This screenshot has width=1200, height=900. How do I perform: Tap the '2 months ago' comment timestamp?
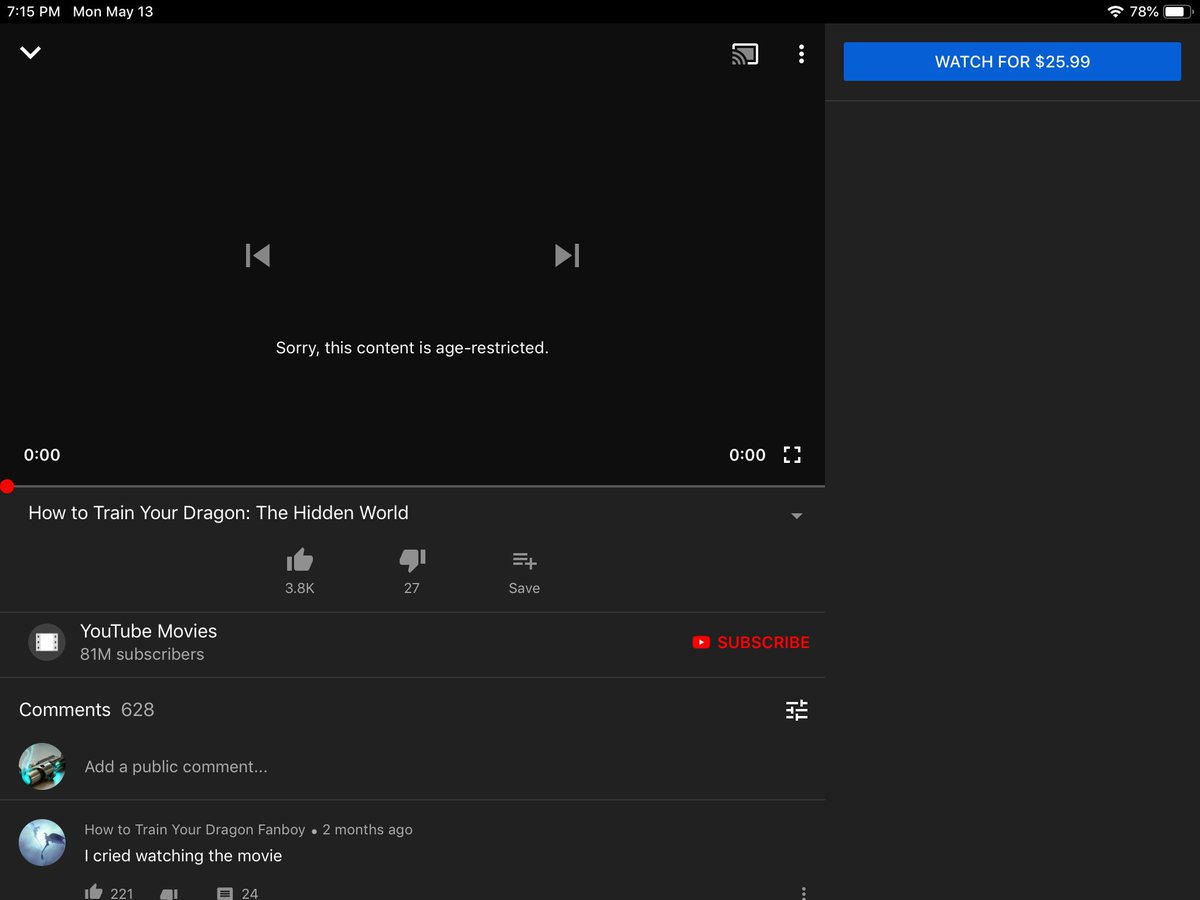point(367,829)
